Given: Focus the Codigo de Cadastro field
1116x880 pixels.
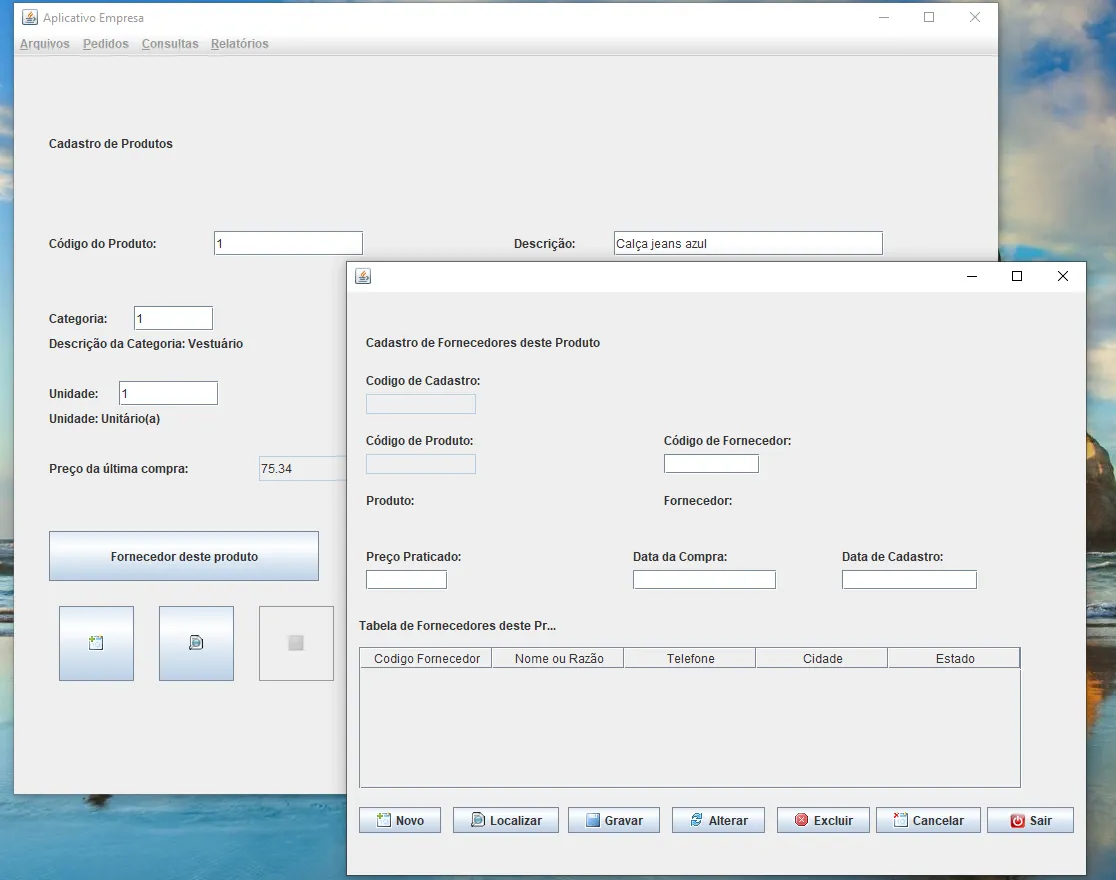Looking at the screenshot, I should pyautogui.click(x=421, y=404).
